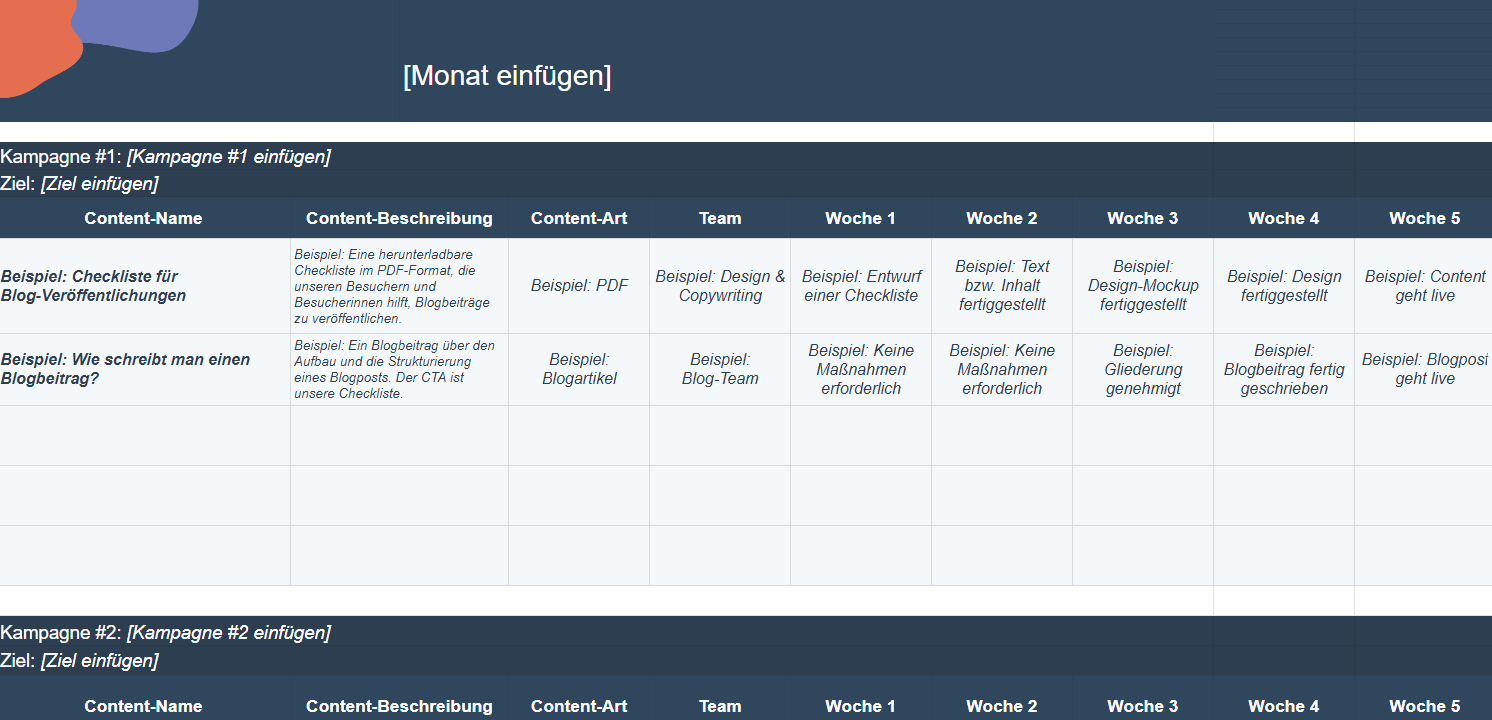Image resolution: width=1492 pixels, height=720 pixels.
Task: Click Content-Name header in Kampagne #1 table
Action: coord(144,218)
